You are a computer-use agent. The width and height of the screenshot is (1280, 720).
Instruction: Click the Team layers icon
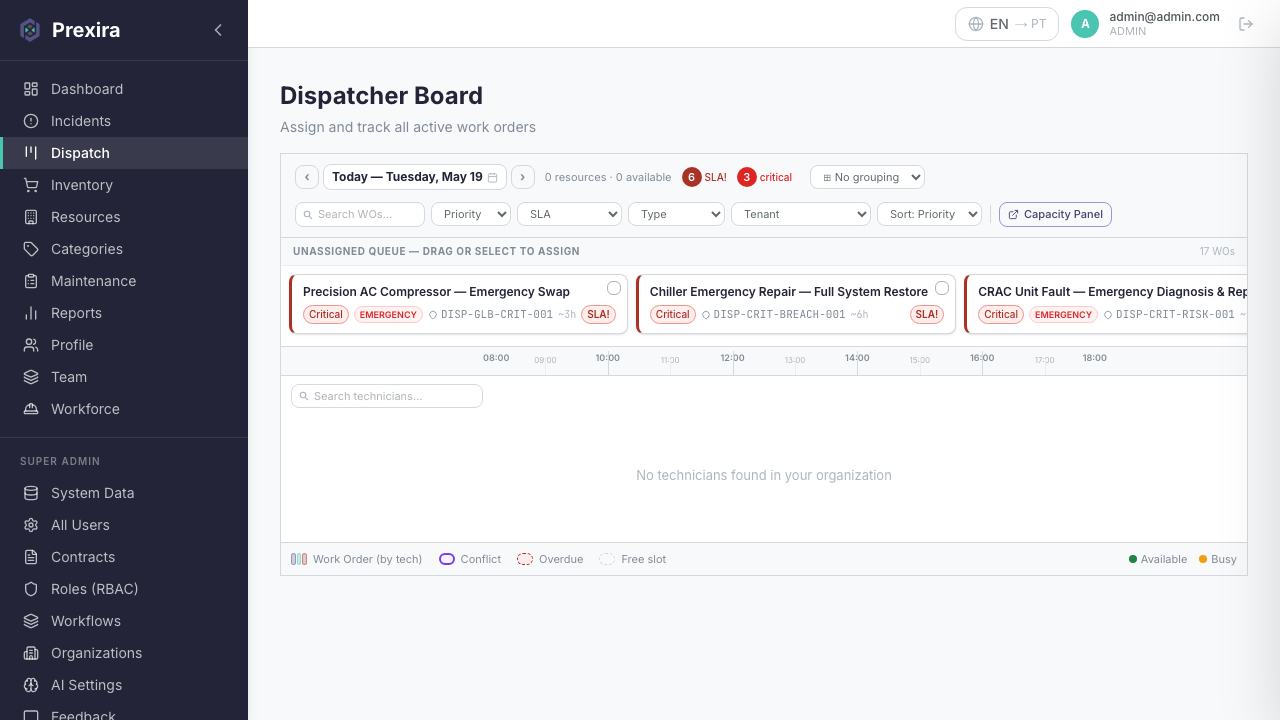(x=31, y=377)
